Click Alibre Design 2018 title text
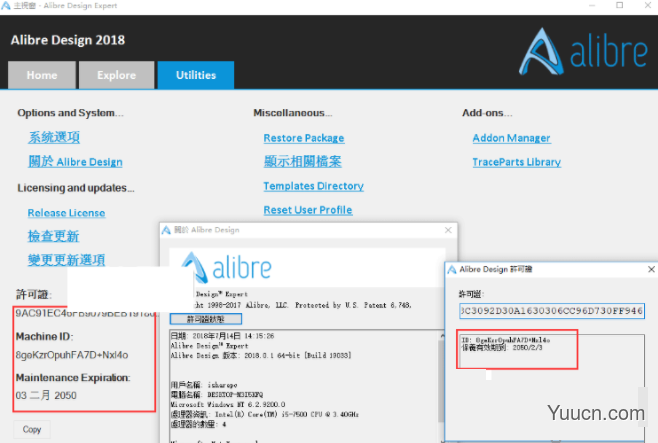Viewport: 658px width, 443px height. coord(68,40)
